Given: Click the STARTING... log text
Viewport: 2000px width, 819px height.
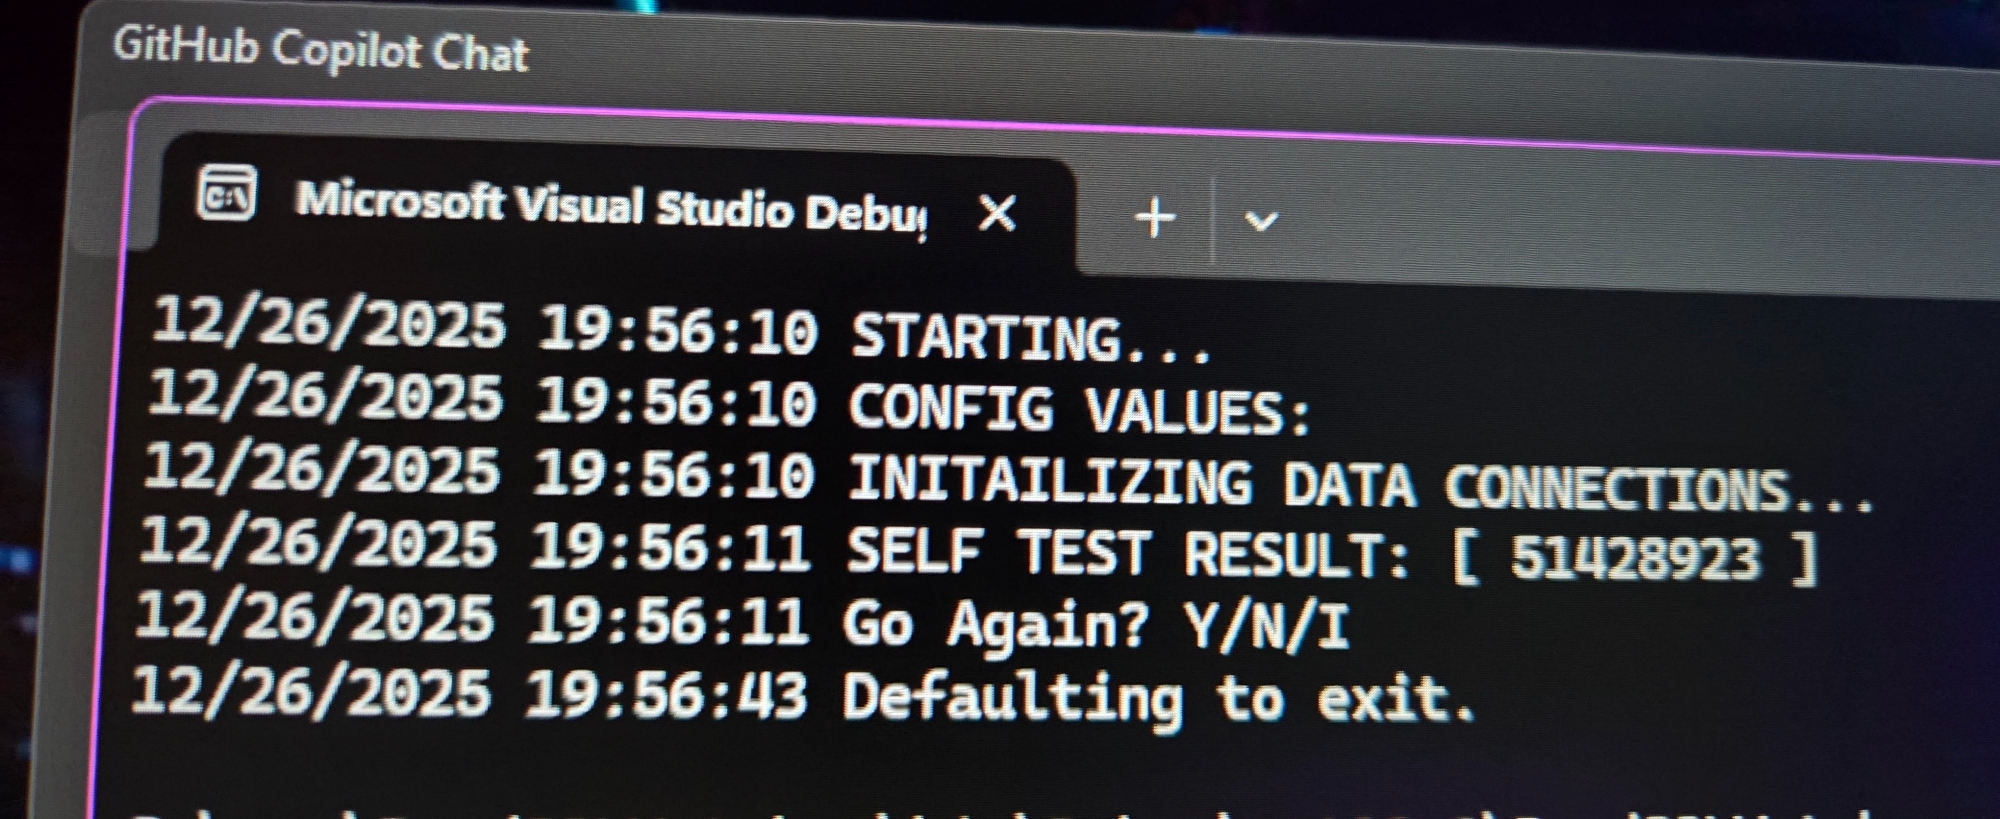Looking at the screenshot, I should pyautogui.click(x=1031, y=337).
